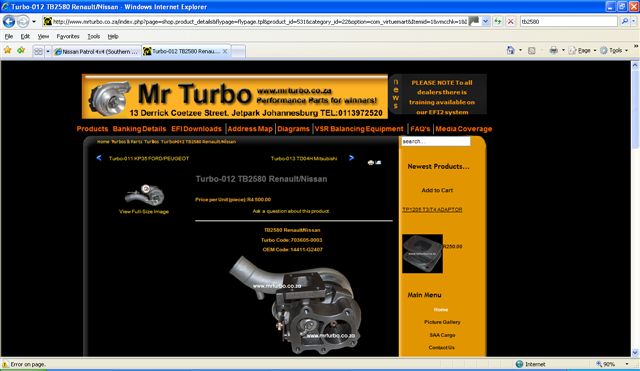Viewport: 640px width, 371px height.
Task: Expand the address bar URL history dropdown
Action: pyautogui.click(x=485, y=21)
